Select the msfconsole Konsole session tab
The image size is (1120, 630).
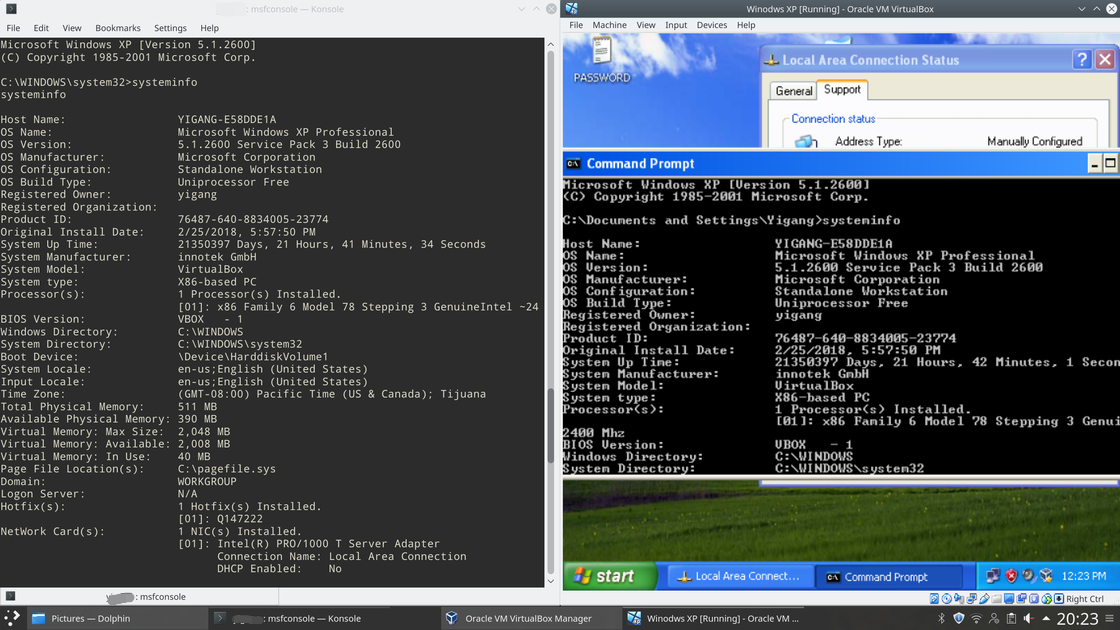pyautogui.click(x=139, y=596)
